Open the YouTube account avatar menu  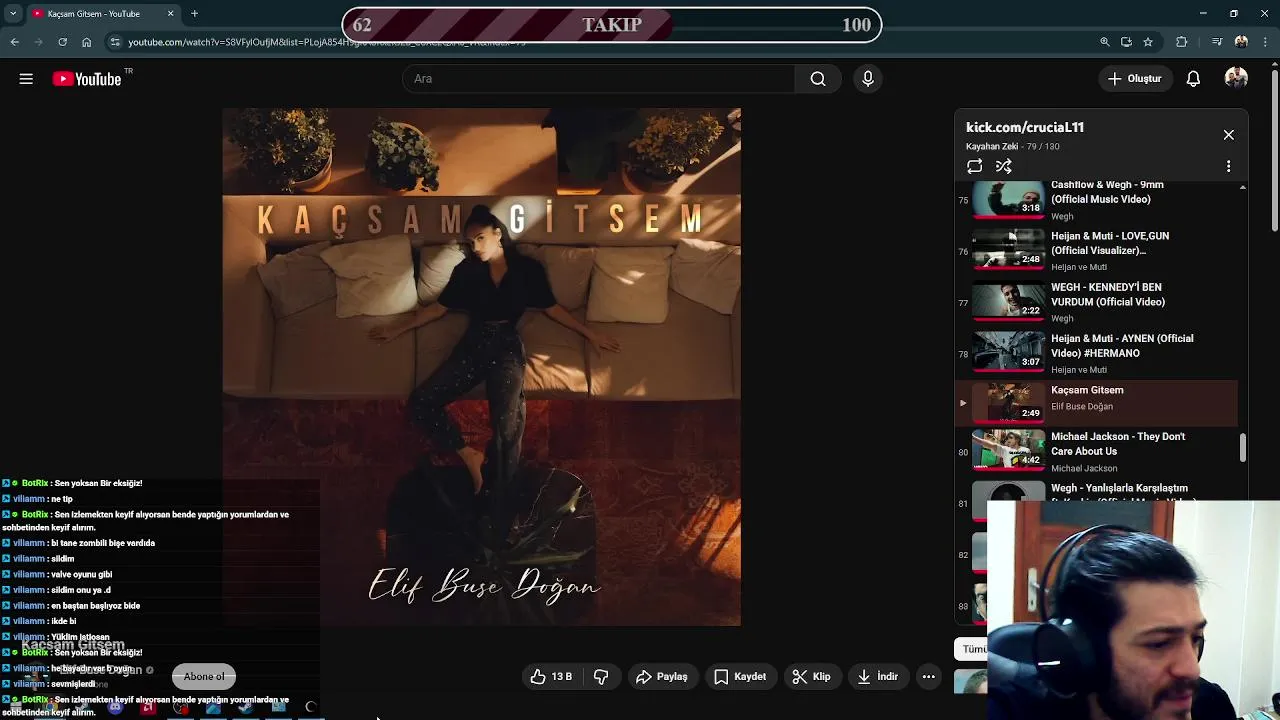pos(1236,79)
